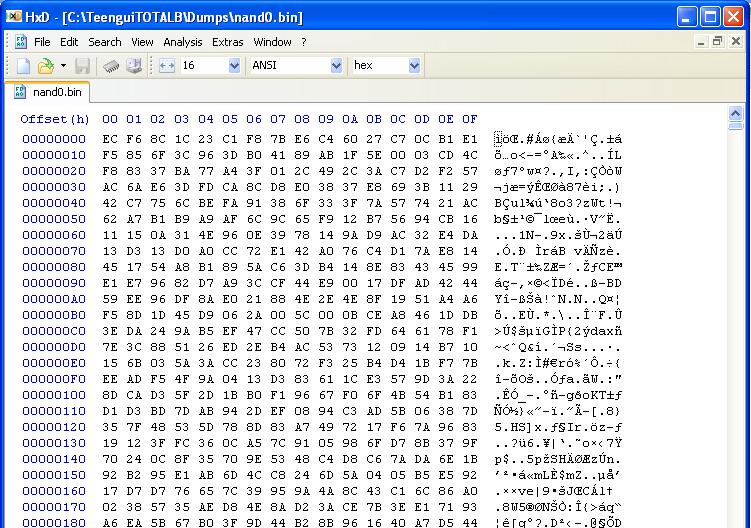Click offset row 00000150
Viewport: 751px width, 528px height.
click(54, 475)
